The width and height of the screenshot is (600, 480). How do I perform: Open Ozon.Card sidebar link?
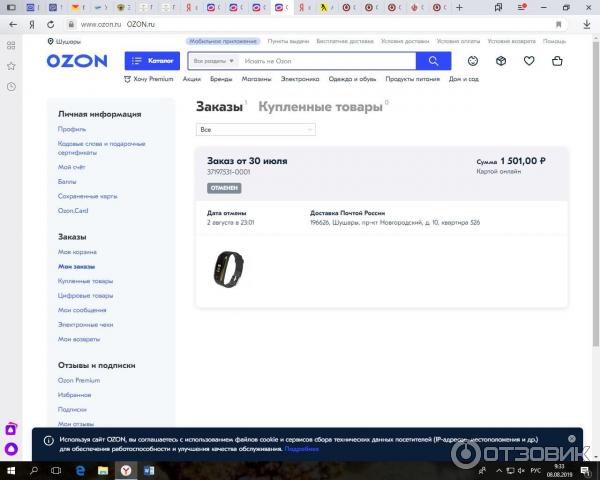pyautogui.click(x=73, y=211)
